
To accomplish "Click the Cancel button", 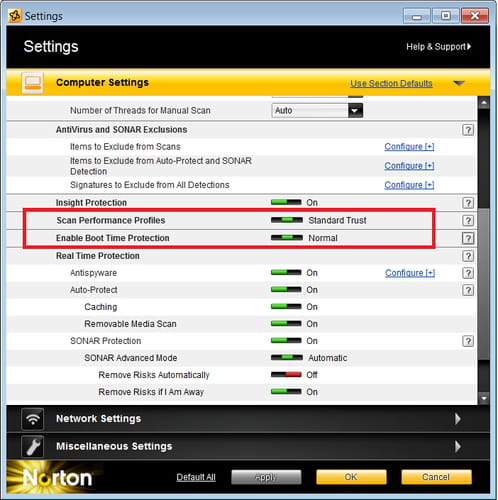I will pyautogui.click(x=436, y=477).
